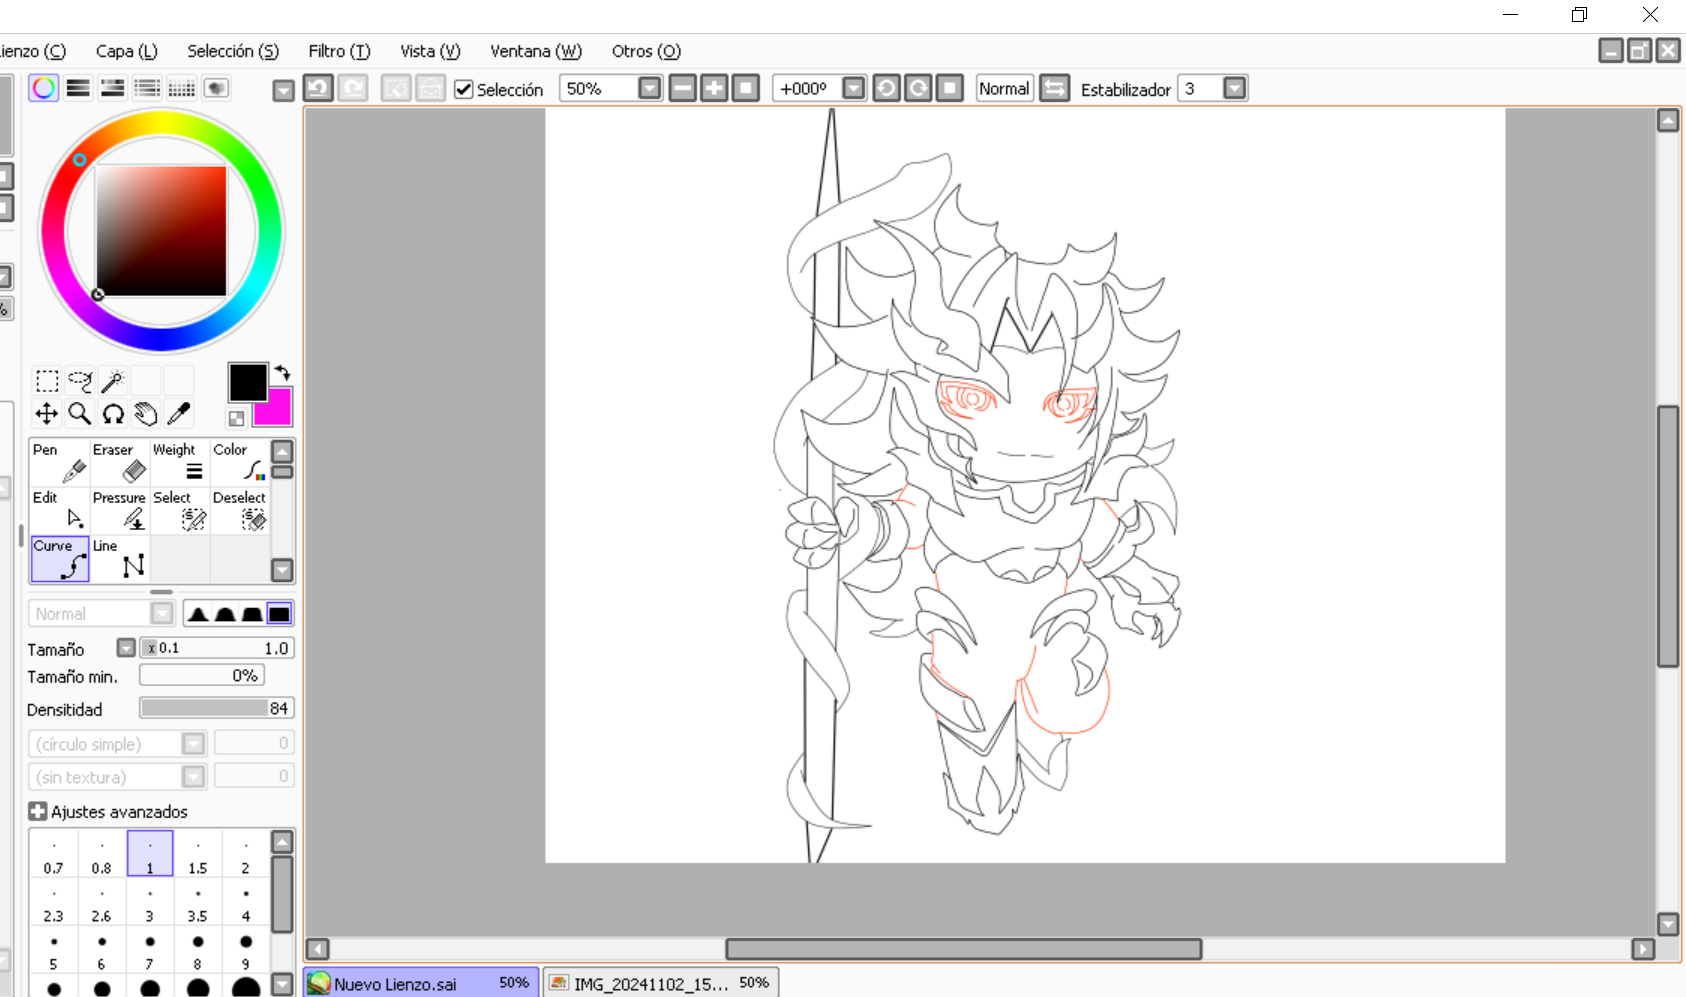
Task: Toggle the Selección checkbox
Action: pos(464,89)
